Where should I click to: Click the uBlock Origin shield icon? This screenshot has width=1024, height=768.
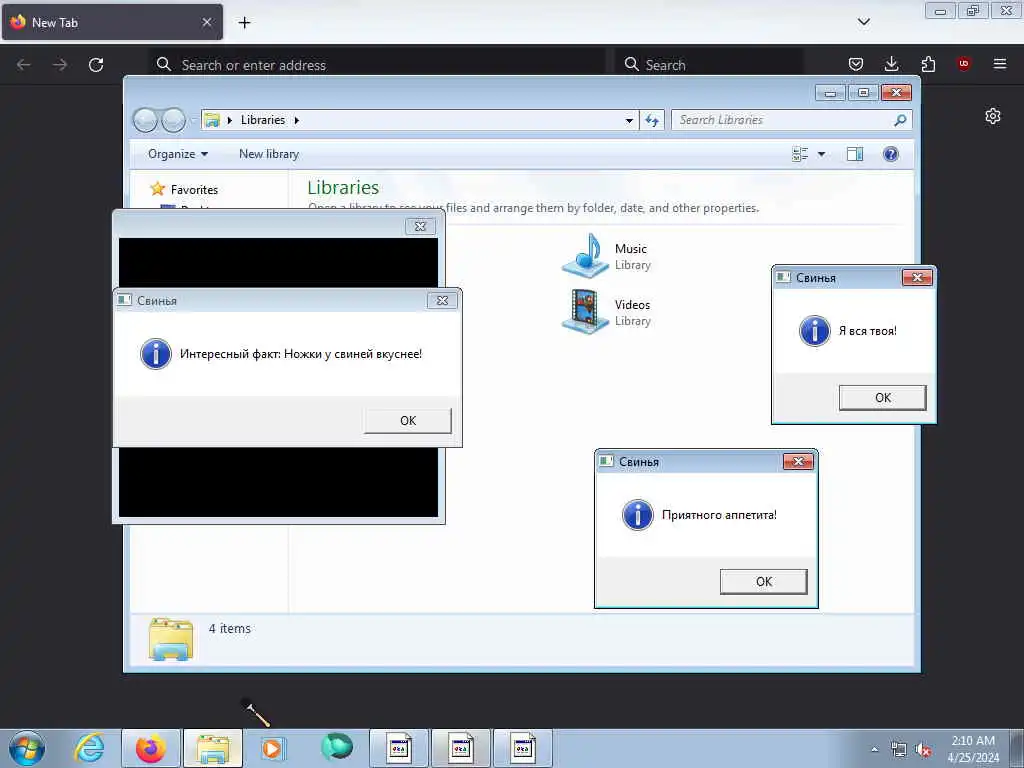coord(963,63)
